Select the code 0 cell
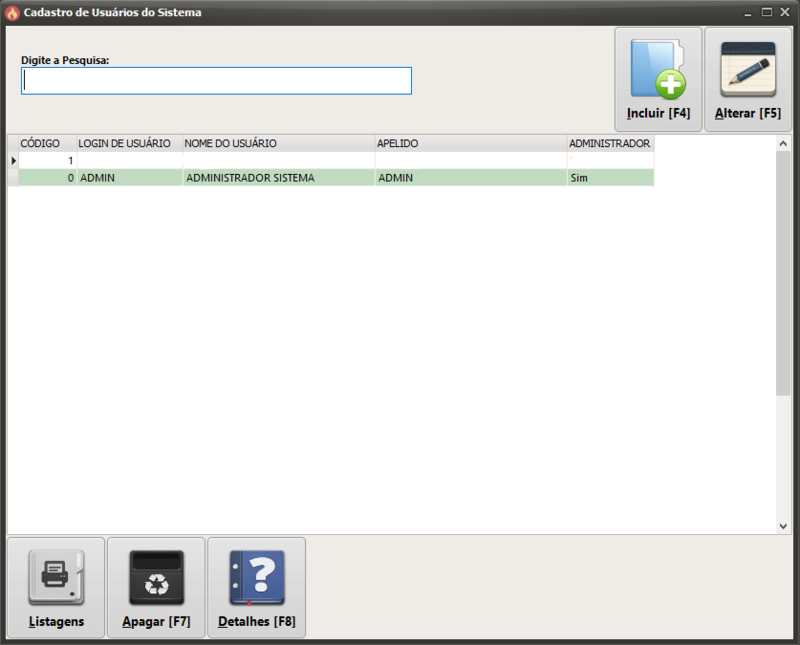Screen dimensions: 800x645 47,178
